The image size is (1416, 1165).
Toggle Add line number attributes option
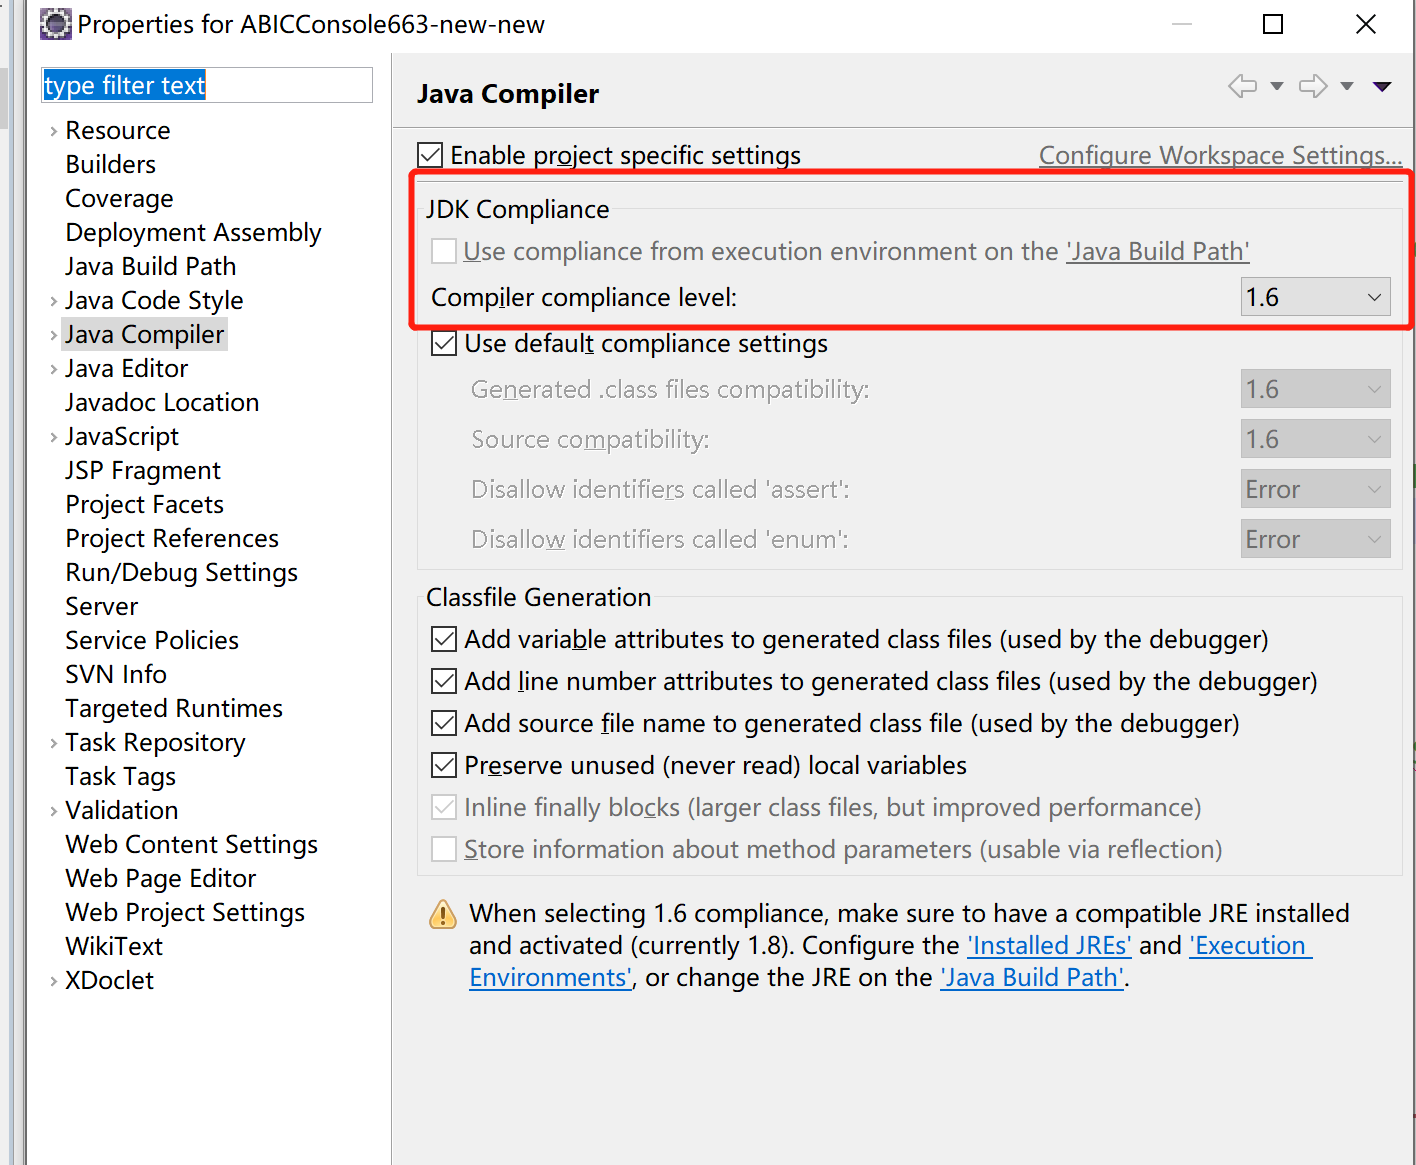[443, 681]
